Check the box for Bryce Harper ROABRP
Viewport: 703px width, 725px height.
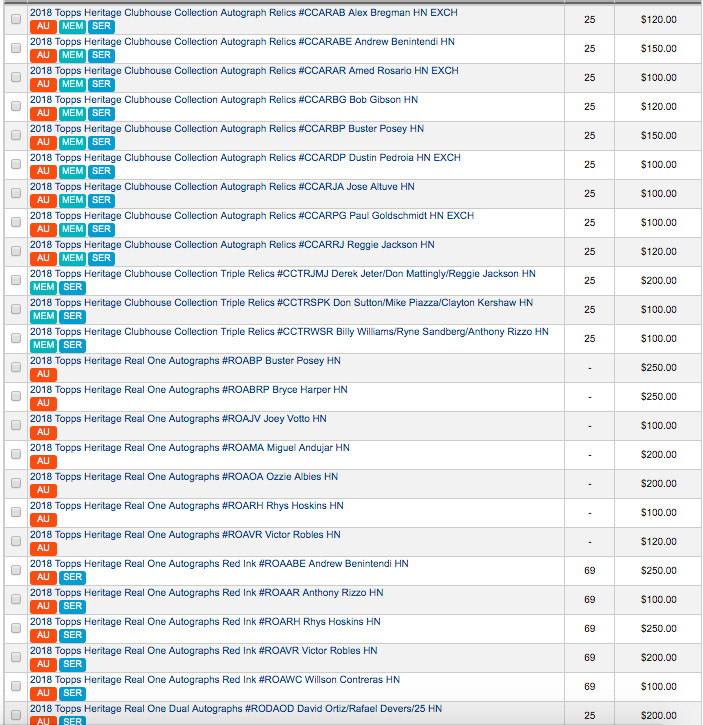click(16, 396)
